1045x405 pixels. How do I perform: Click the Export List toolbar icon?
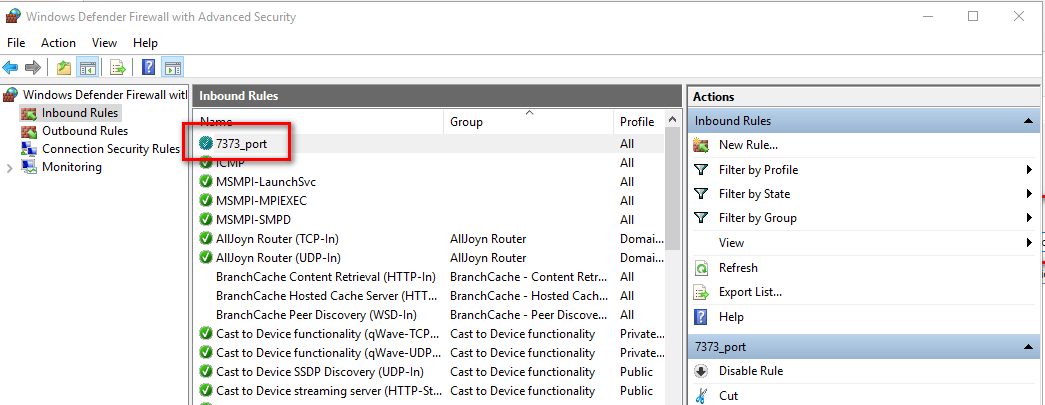click(x=118, y=67)
